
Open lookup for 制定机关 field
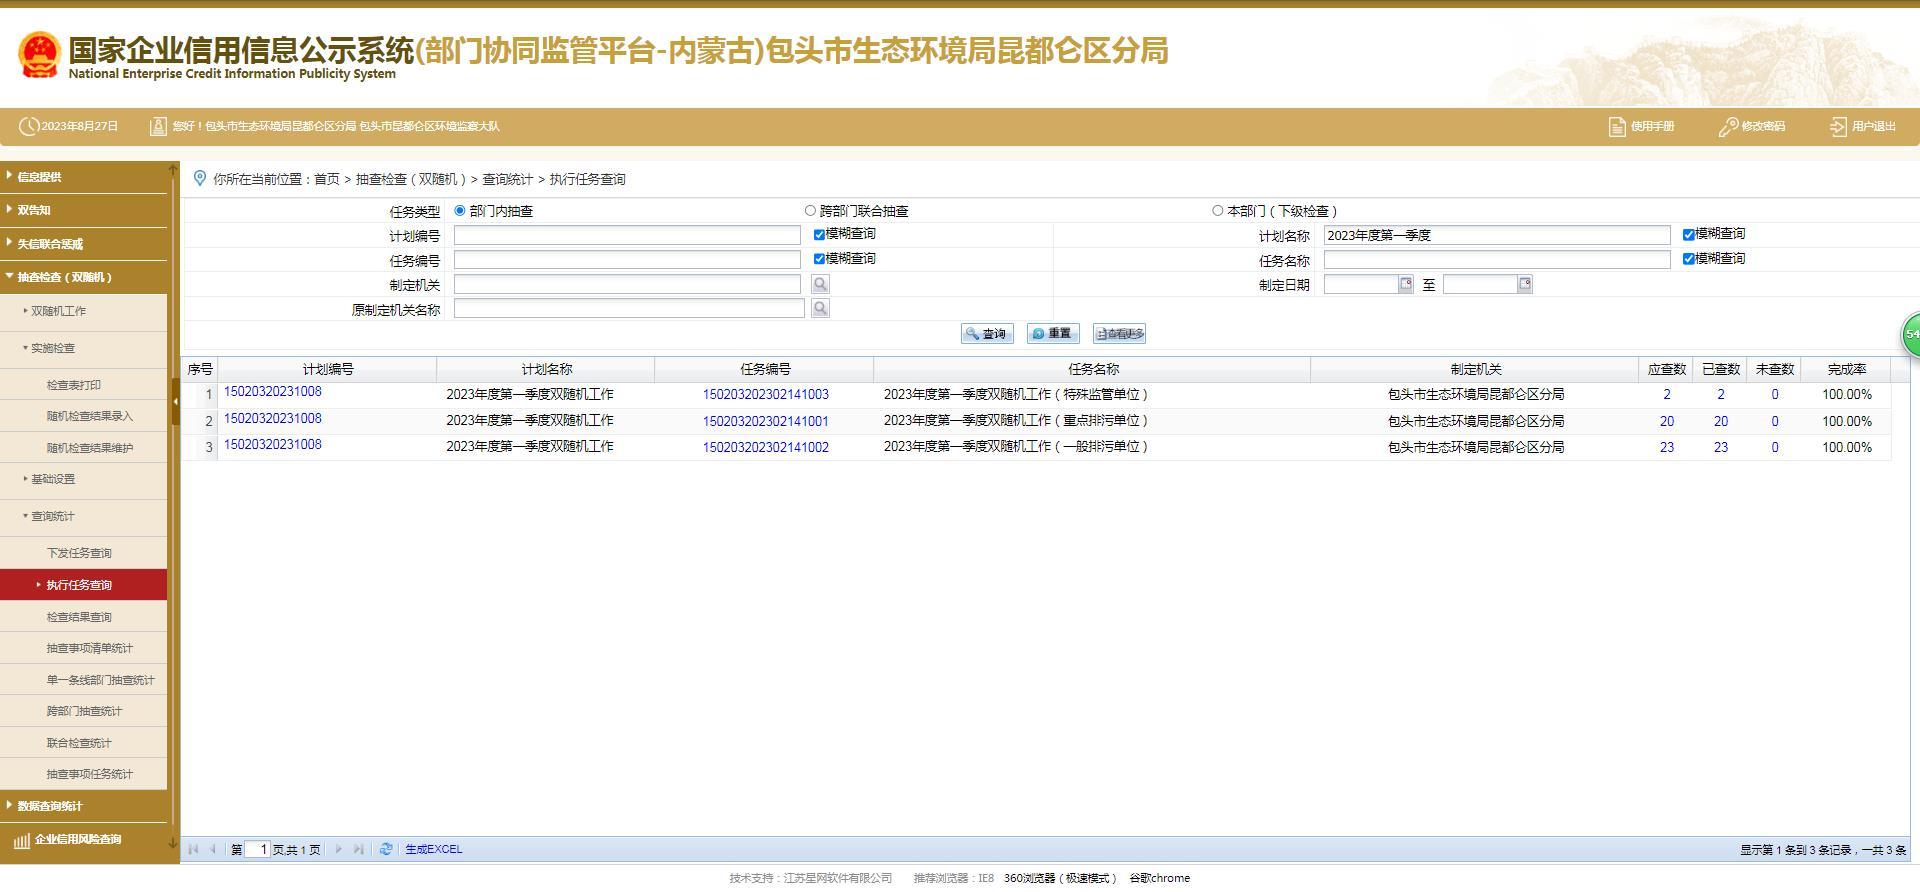pos(820,284)
